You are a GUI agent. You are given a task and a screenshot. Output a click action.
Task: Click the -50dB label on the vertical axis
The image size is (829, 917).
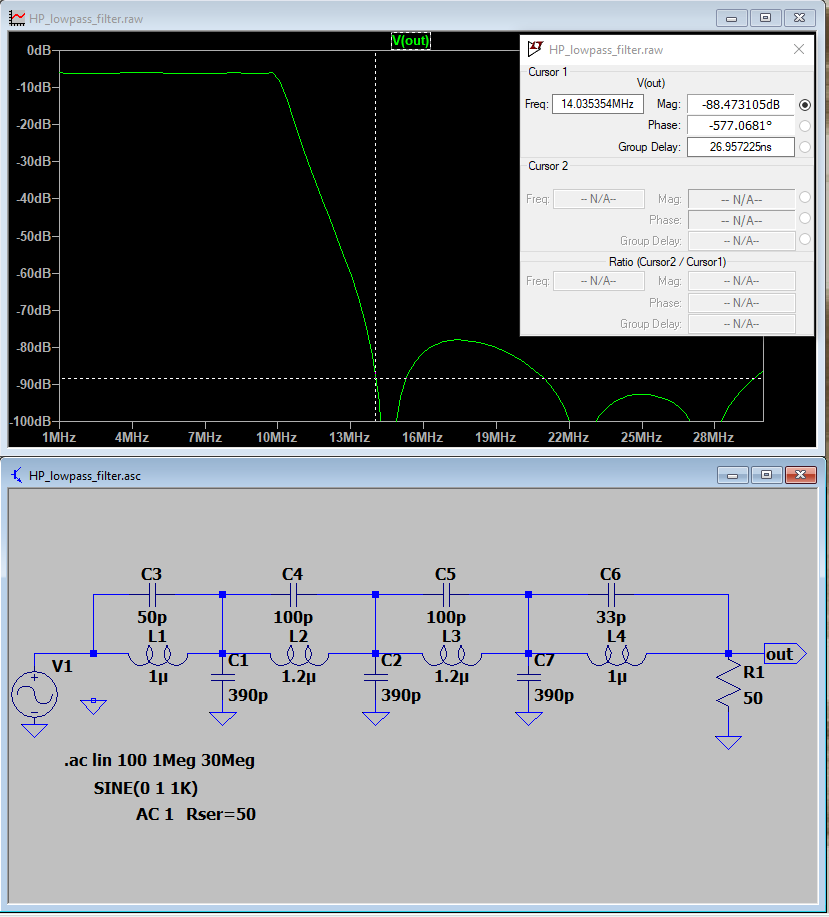36,236
